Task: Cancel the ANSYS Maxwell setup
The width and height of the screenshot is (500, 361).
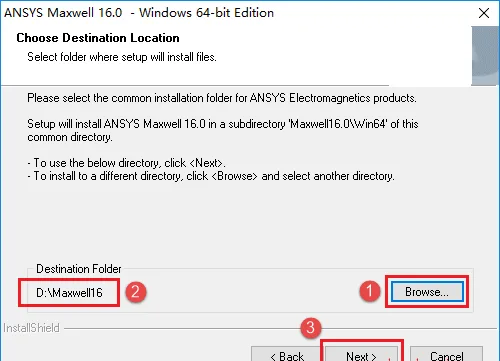Action: click(x=446, y=354)
